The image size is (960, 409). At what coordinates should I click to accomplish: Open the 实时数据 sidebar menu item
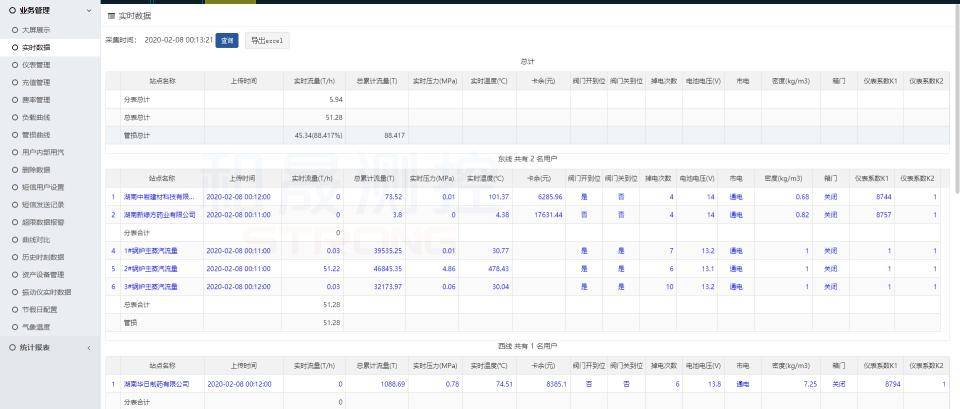50,47
